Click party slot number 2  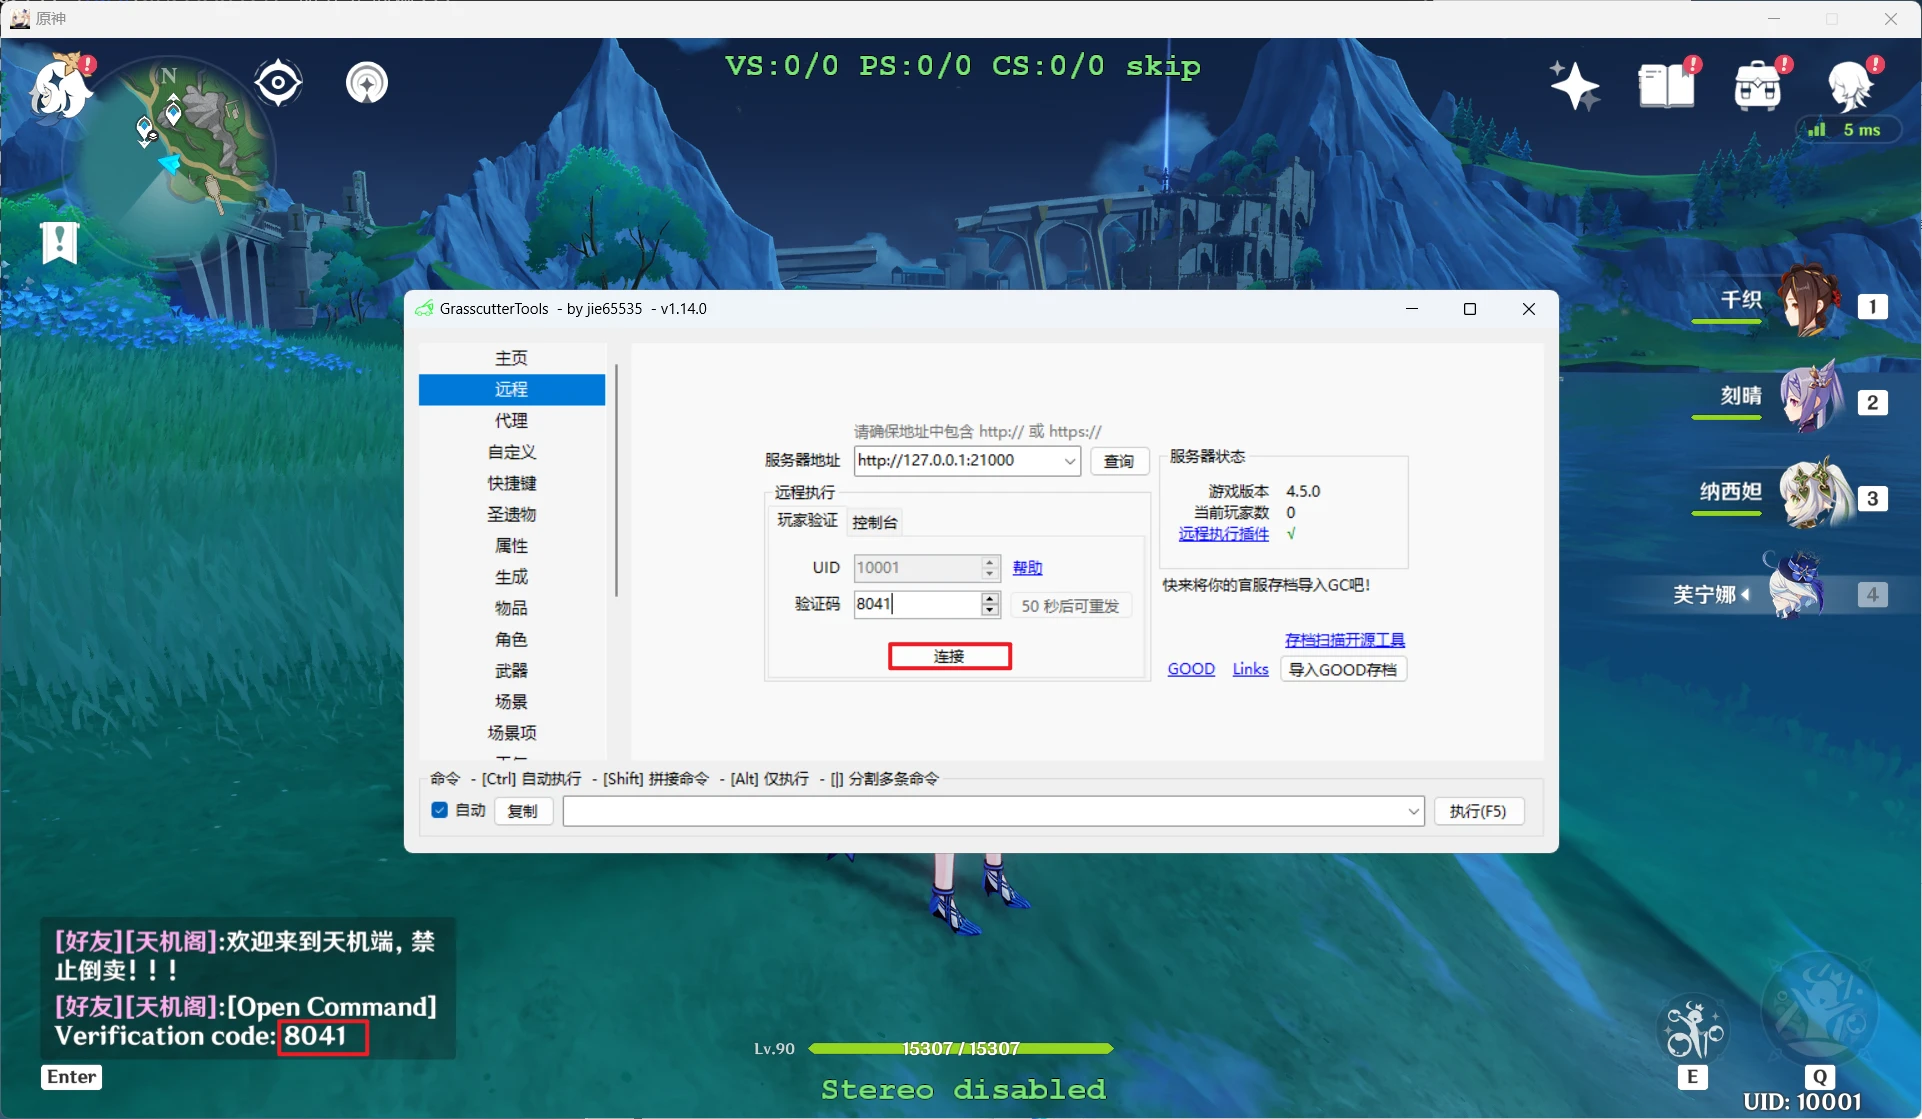point(1872,403)
